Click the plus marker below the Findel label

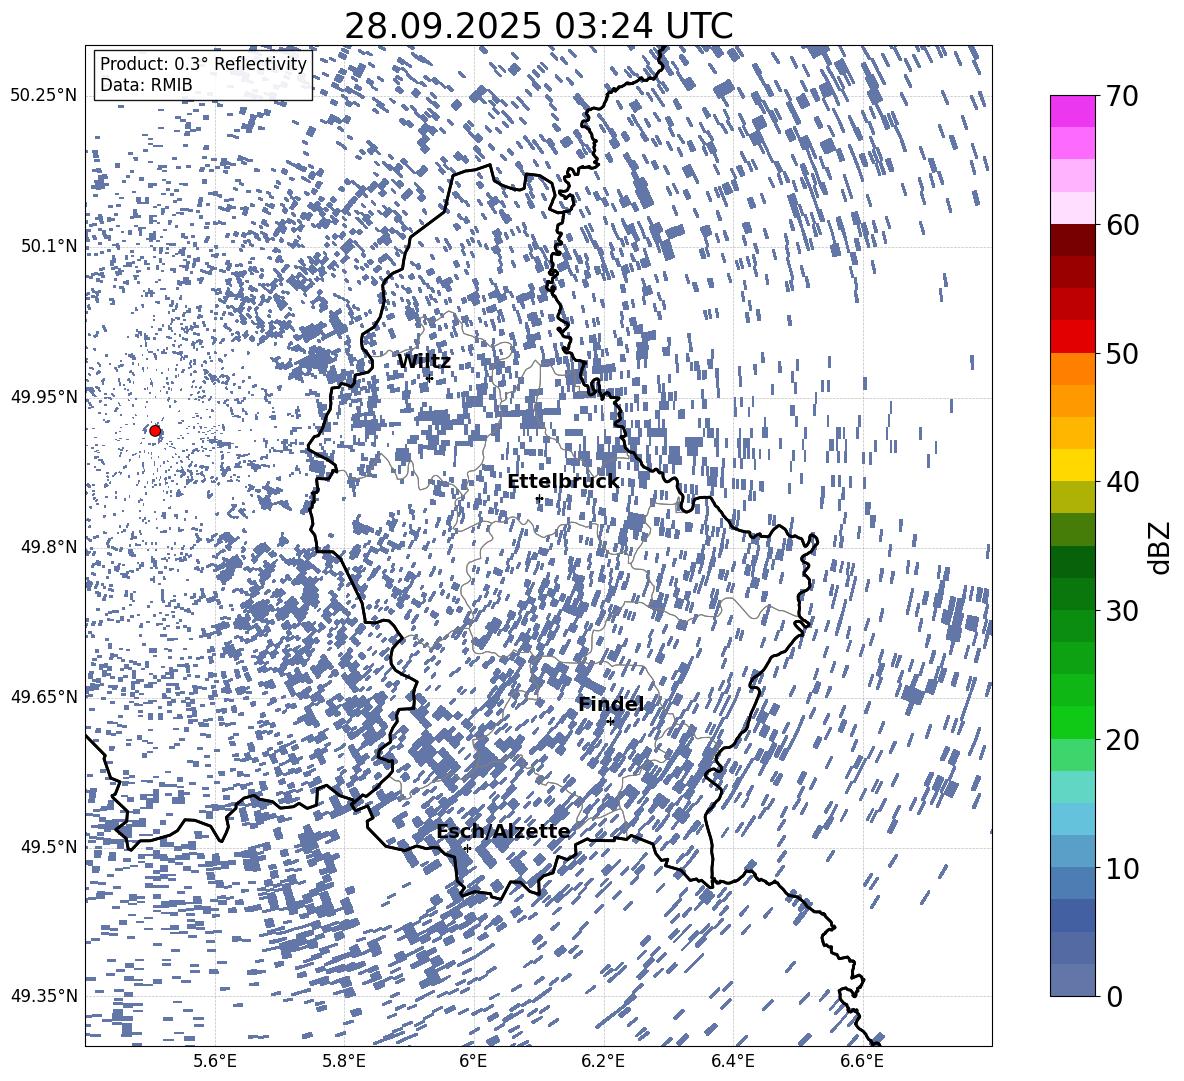610,722
